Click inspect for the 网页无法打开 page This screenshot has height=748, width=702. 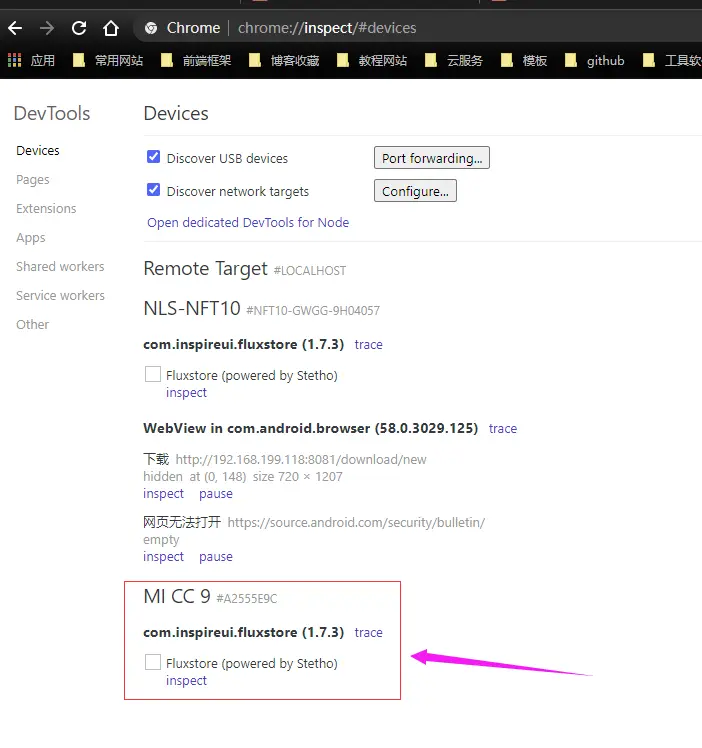pos(163,557)
